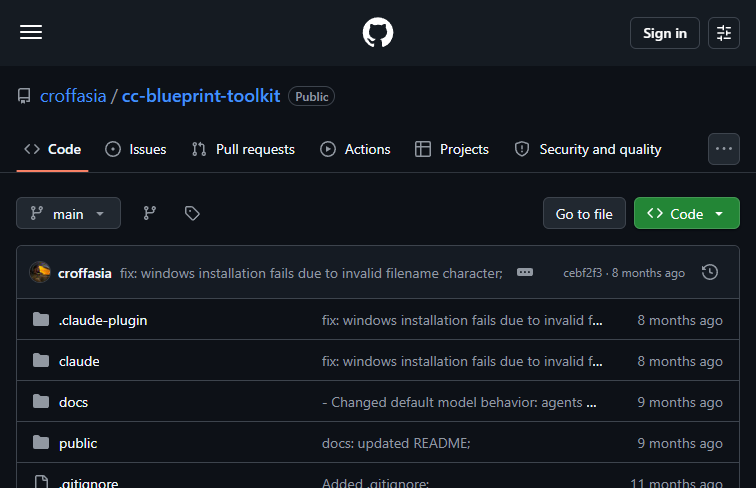The height and width of the screenshot is (488, 756).
Task: Click '9 months ago' in docs row
Action: (680, 402)
